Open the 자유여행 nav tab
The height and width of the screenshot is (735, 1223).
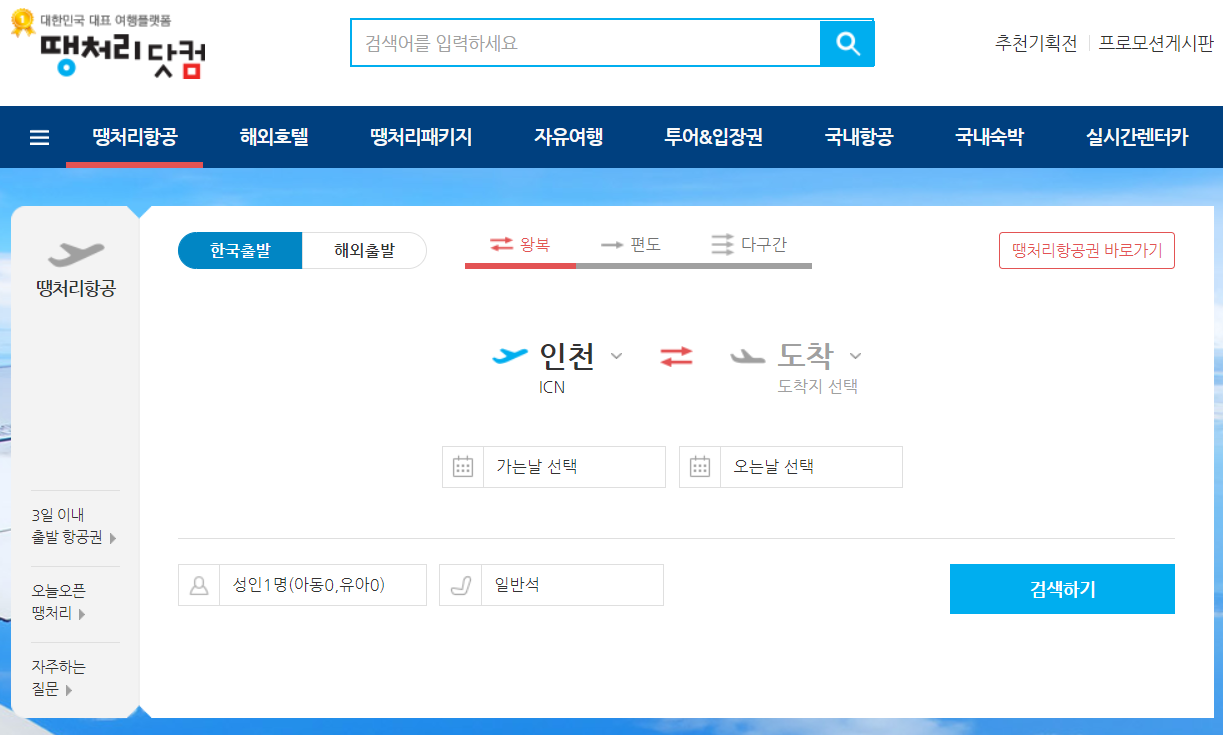coord(568,138)
